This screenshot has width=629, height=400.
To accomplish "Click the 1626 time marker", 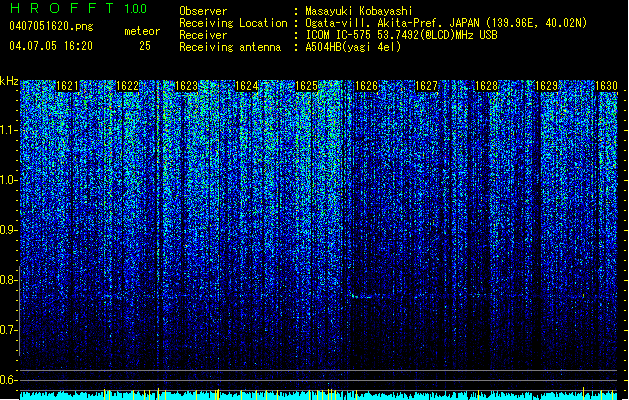I will tap(366, 86).
